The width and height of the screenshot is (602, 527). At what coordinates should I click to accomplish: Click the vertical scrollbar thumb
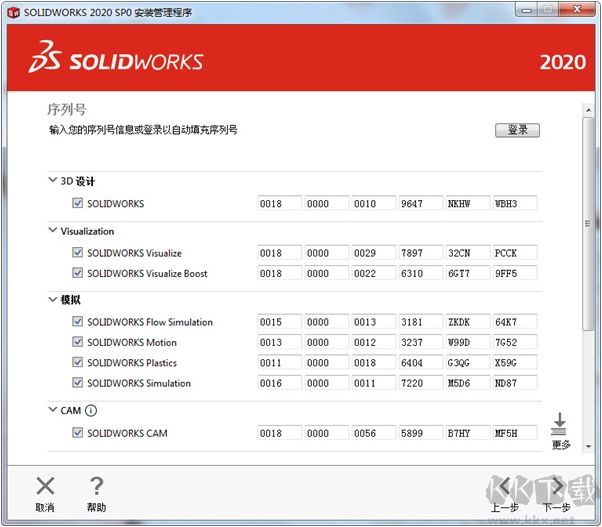pyautogui.click(x=588, y=224)
